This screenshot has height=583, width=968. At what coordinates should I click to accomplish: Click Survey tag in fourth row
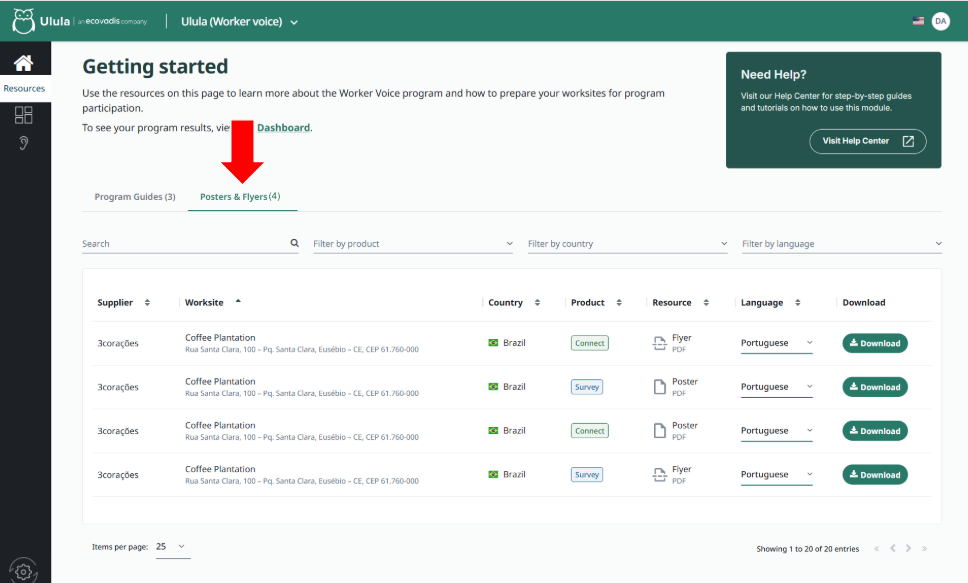586,475
